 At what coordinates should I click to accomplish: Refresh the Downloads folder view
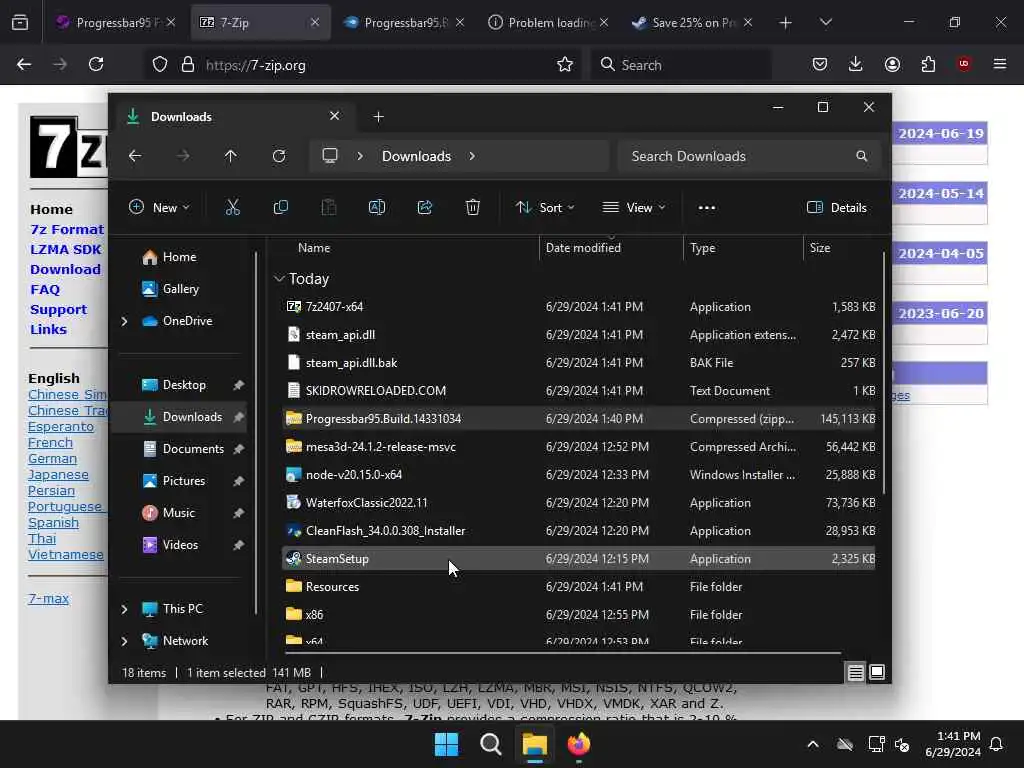(279, 156)
